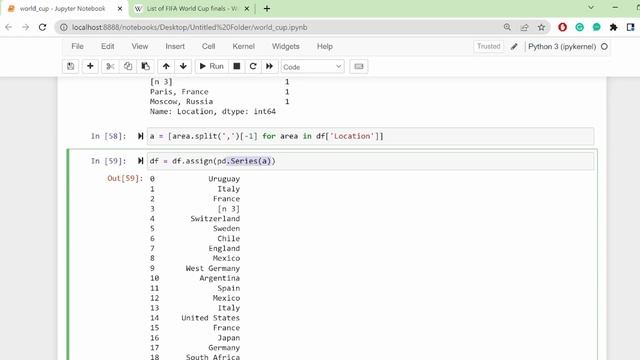Image resolution: width=640 pixels, height=360 pixels.
Task: Run cell In [59] with its play icon
Action: point(140,161)
